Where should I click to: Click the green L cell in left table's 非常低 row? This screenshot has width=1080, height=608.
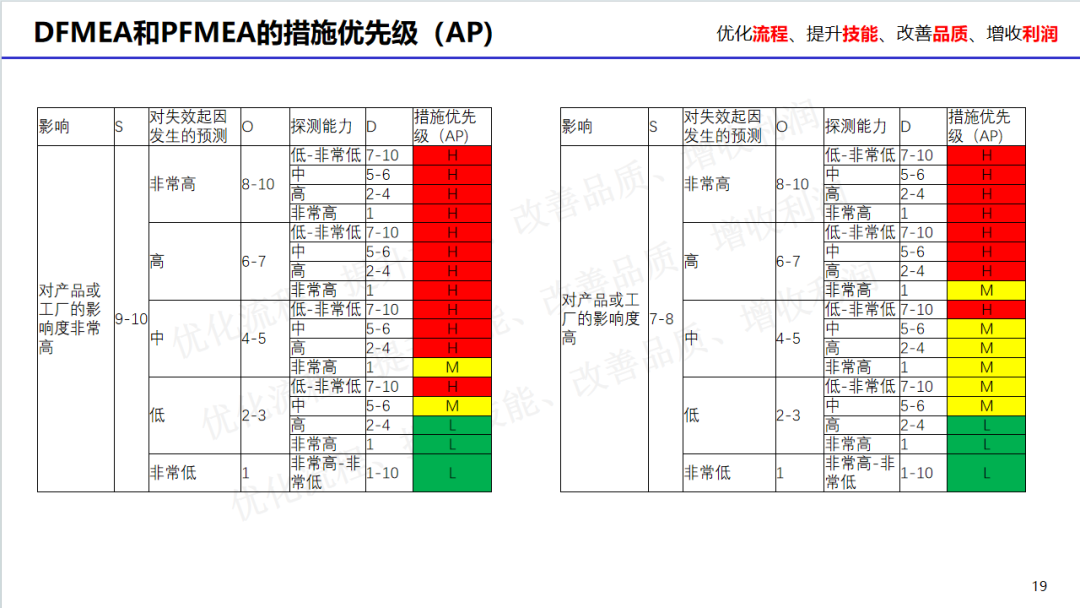(x=452, y=472)
